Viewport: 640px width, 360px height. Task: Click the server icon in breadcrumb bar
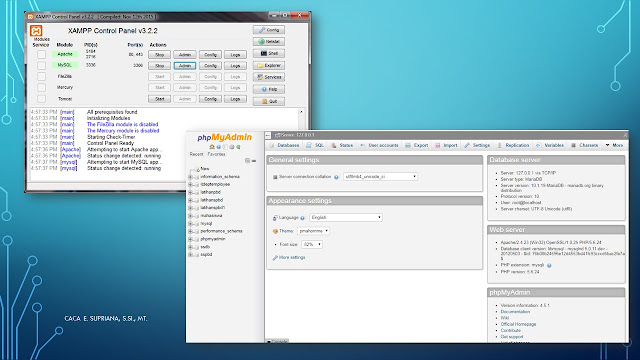[x=278, y=135]
